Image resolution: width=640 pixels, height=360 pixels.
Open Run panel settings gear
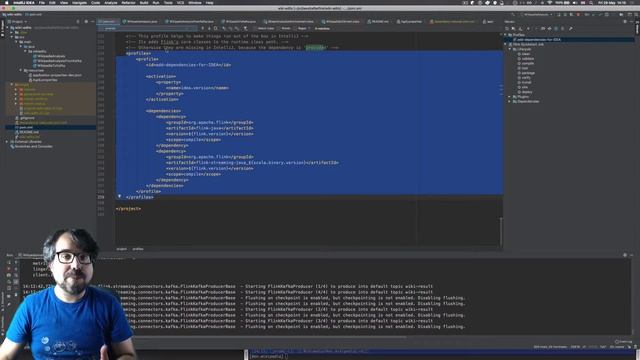pyautogui.click(x=625, y=255)
